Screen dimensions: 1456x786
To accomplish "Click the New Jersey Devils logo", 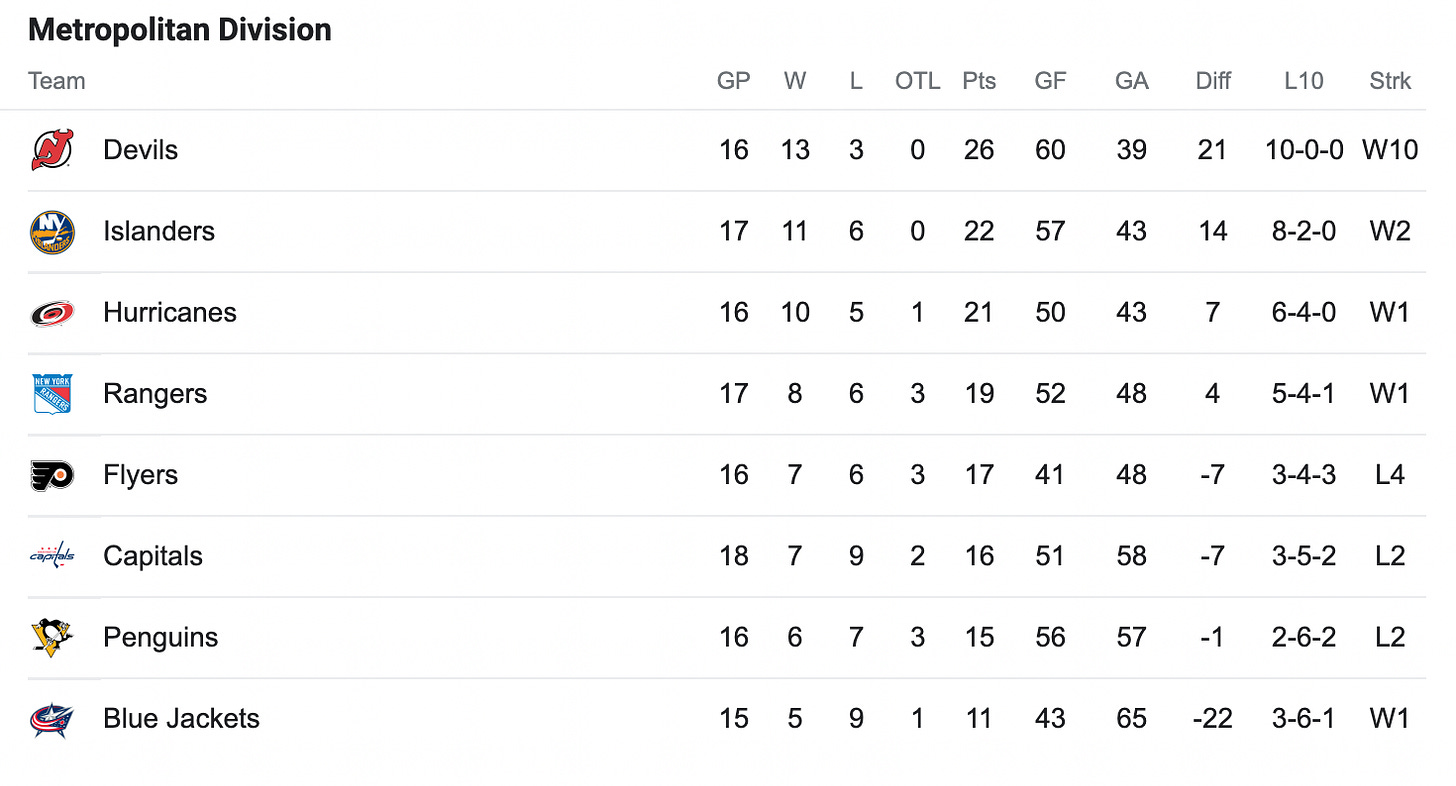I will tap(52, 150).
